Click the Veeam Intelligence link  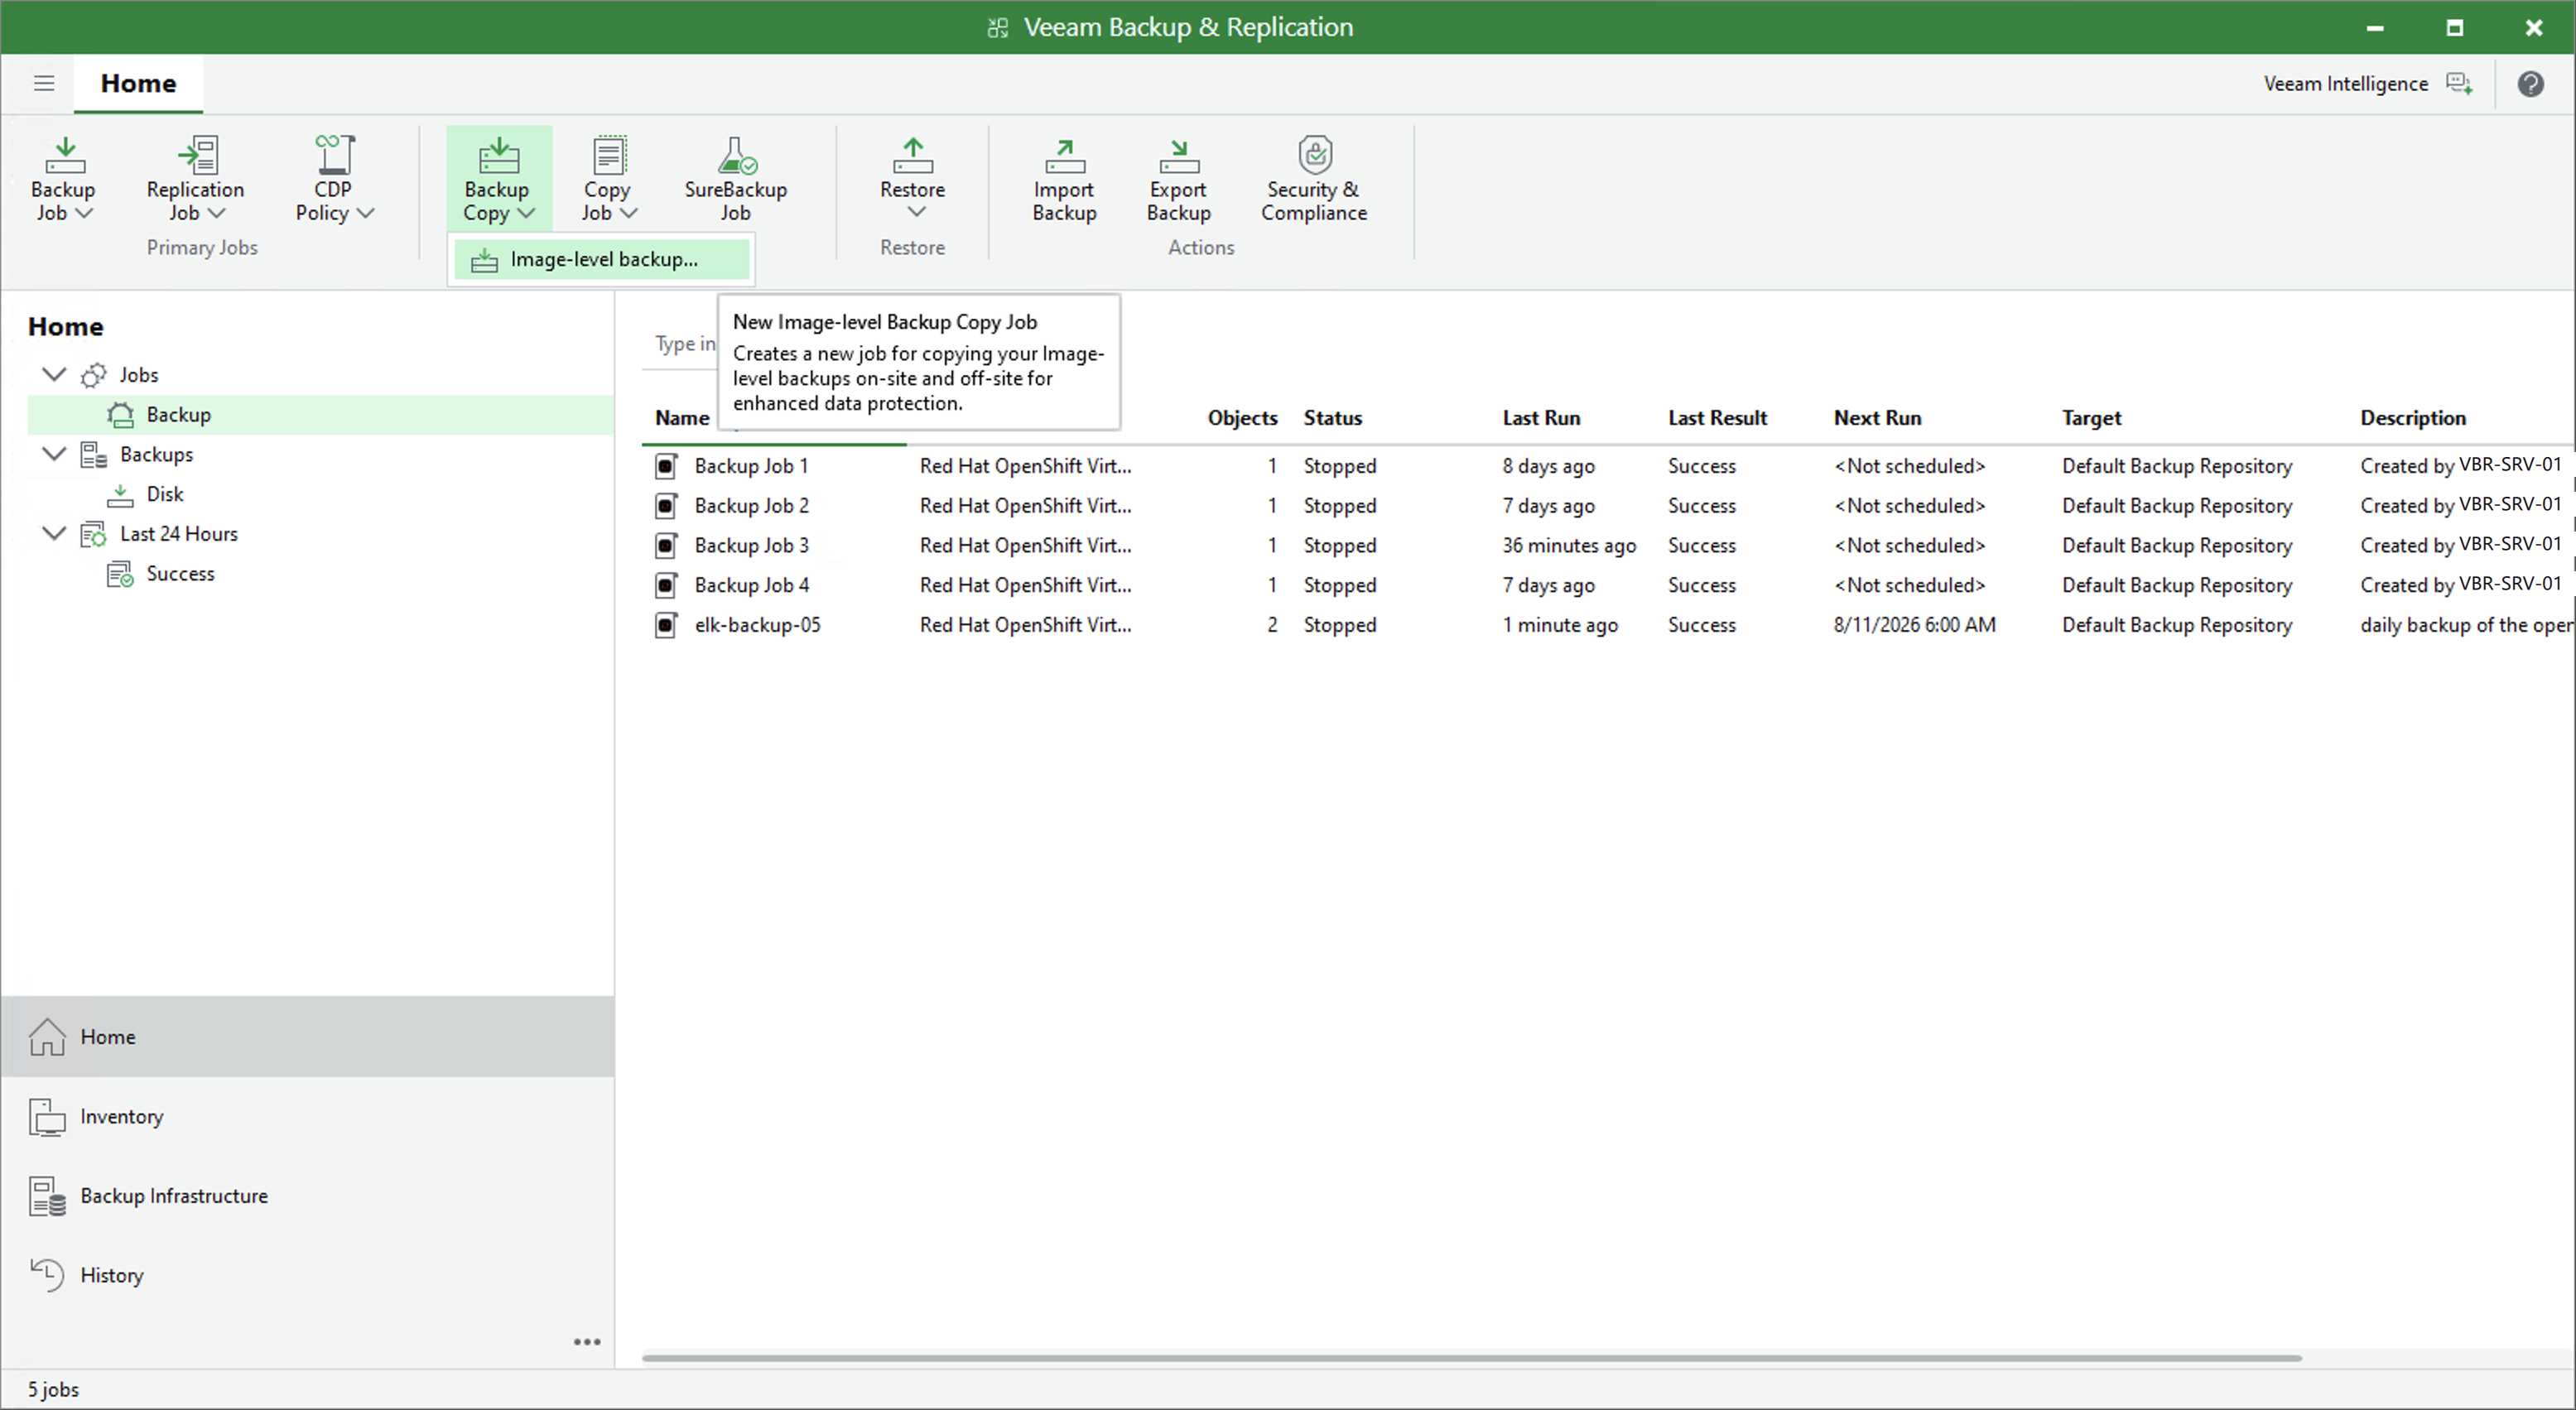2345,84
